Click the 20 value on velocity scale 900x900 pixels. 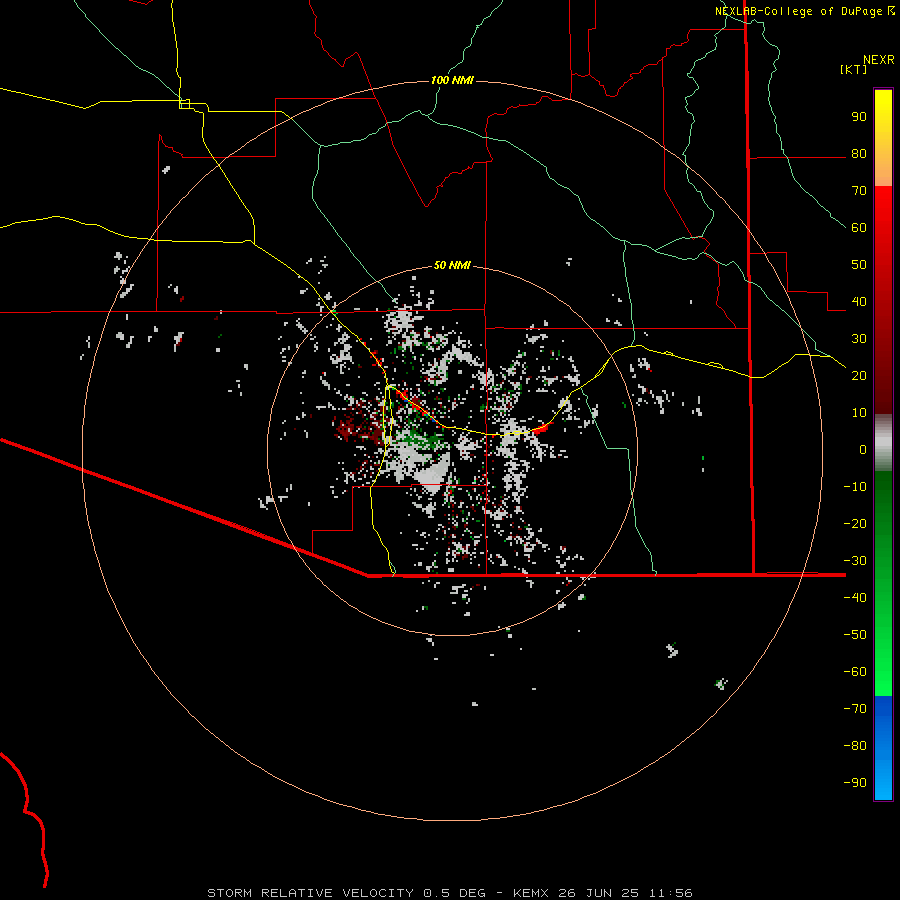[859, 376]
